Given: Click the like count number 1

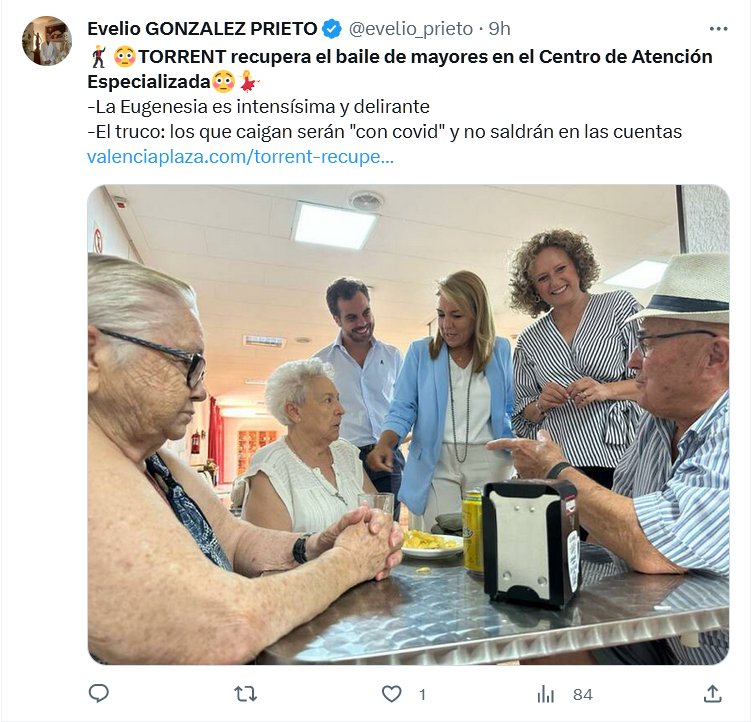Looking at the screenshot, I should coord(422,694).
